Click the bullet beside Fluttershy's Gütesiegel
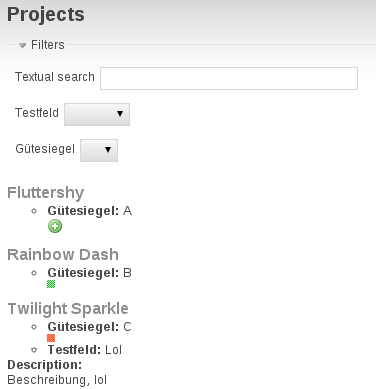 (34, 211)
